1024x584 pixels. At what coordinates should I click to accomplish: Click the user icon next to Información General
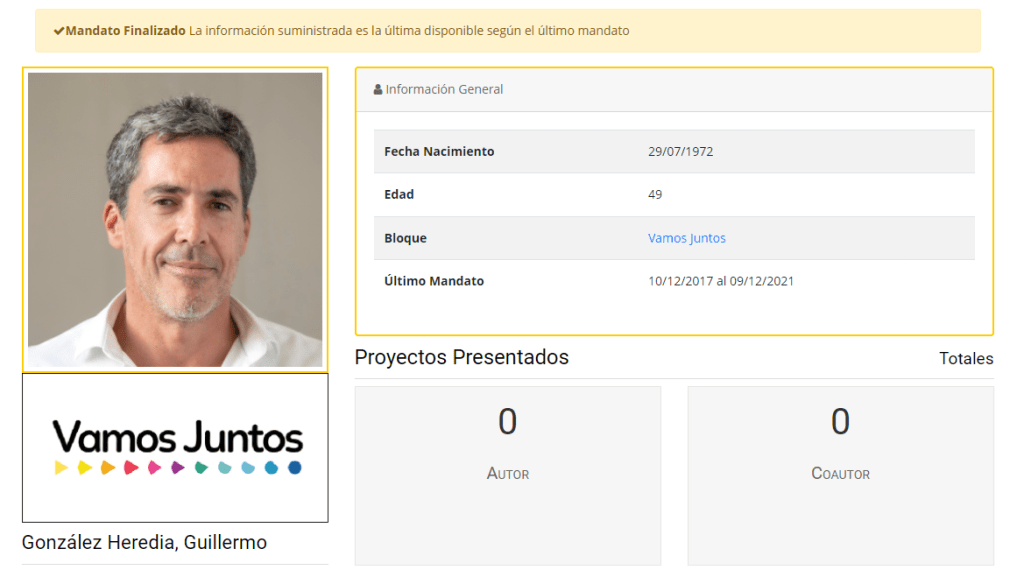pos(378,90)
